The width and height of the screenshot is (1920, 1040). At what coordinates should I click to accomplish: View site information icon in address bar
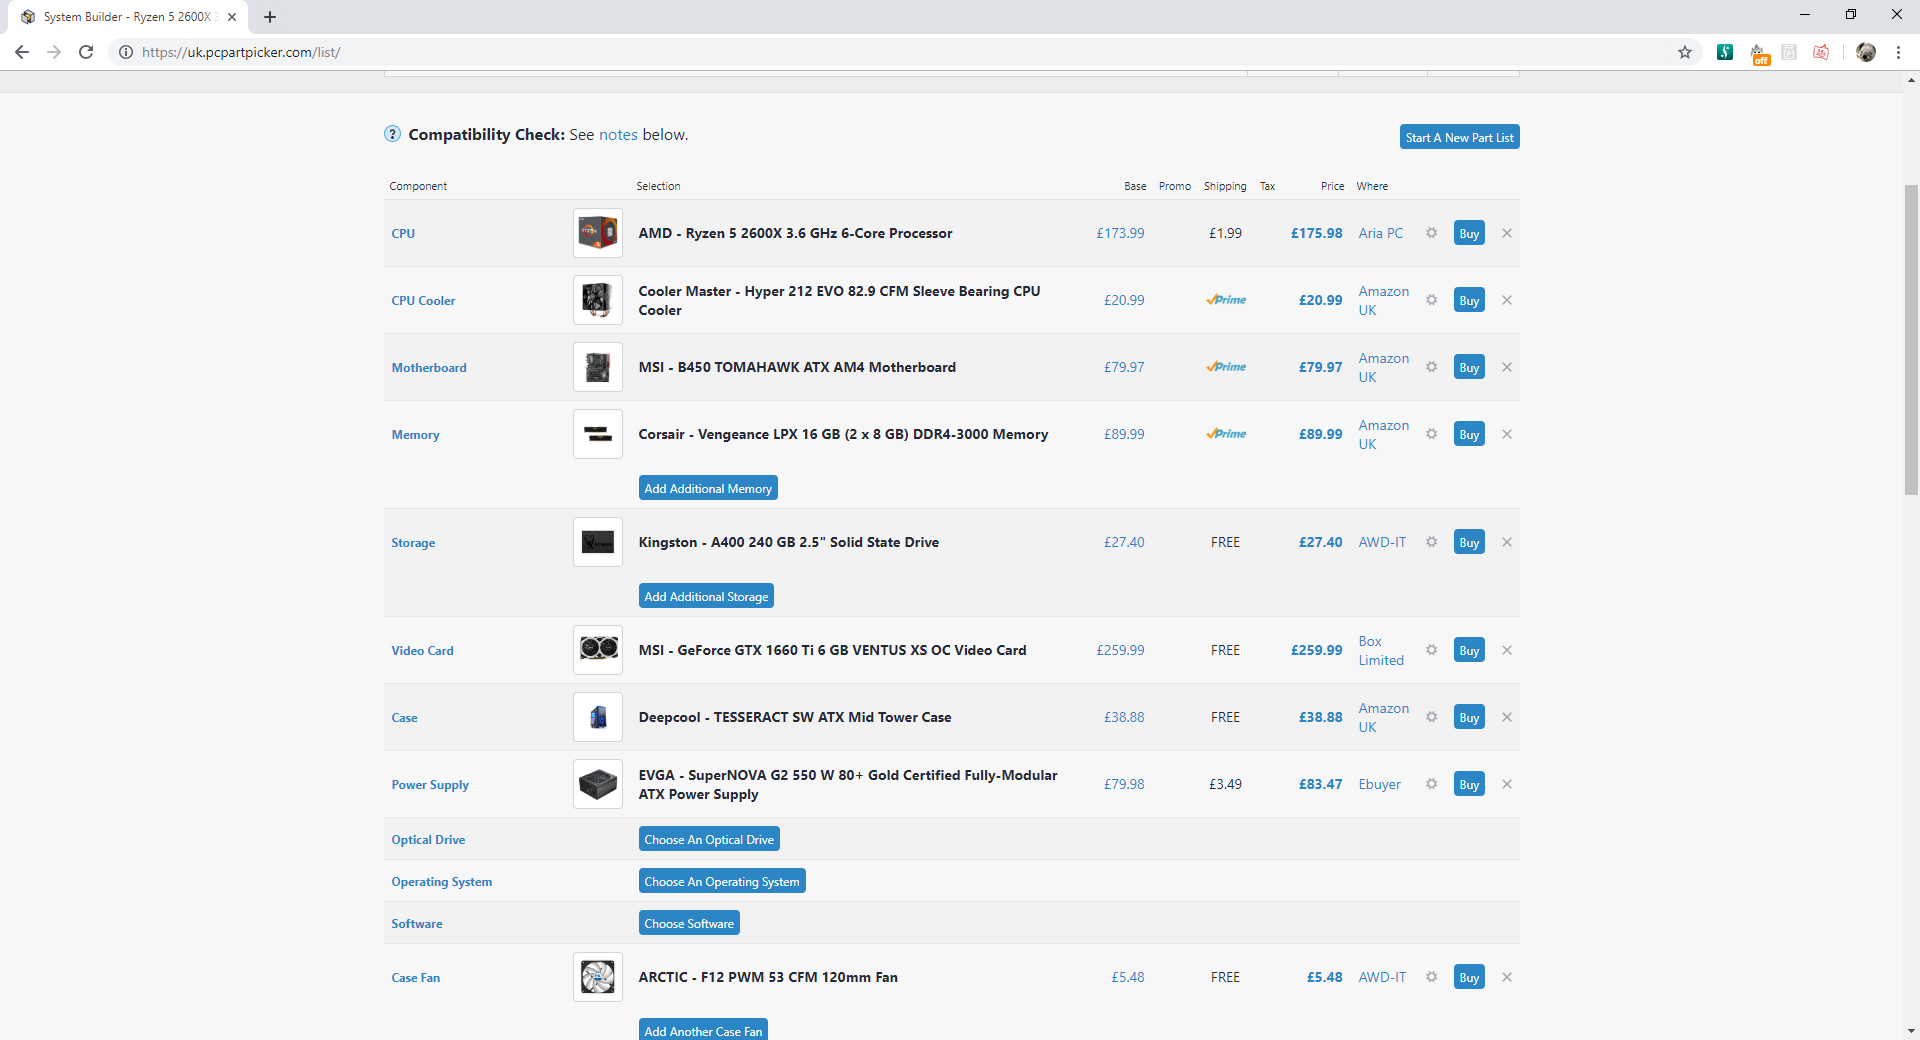click(126, 52)
